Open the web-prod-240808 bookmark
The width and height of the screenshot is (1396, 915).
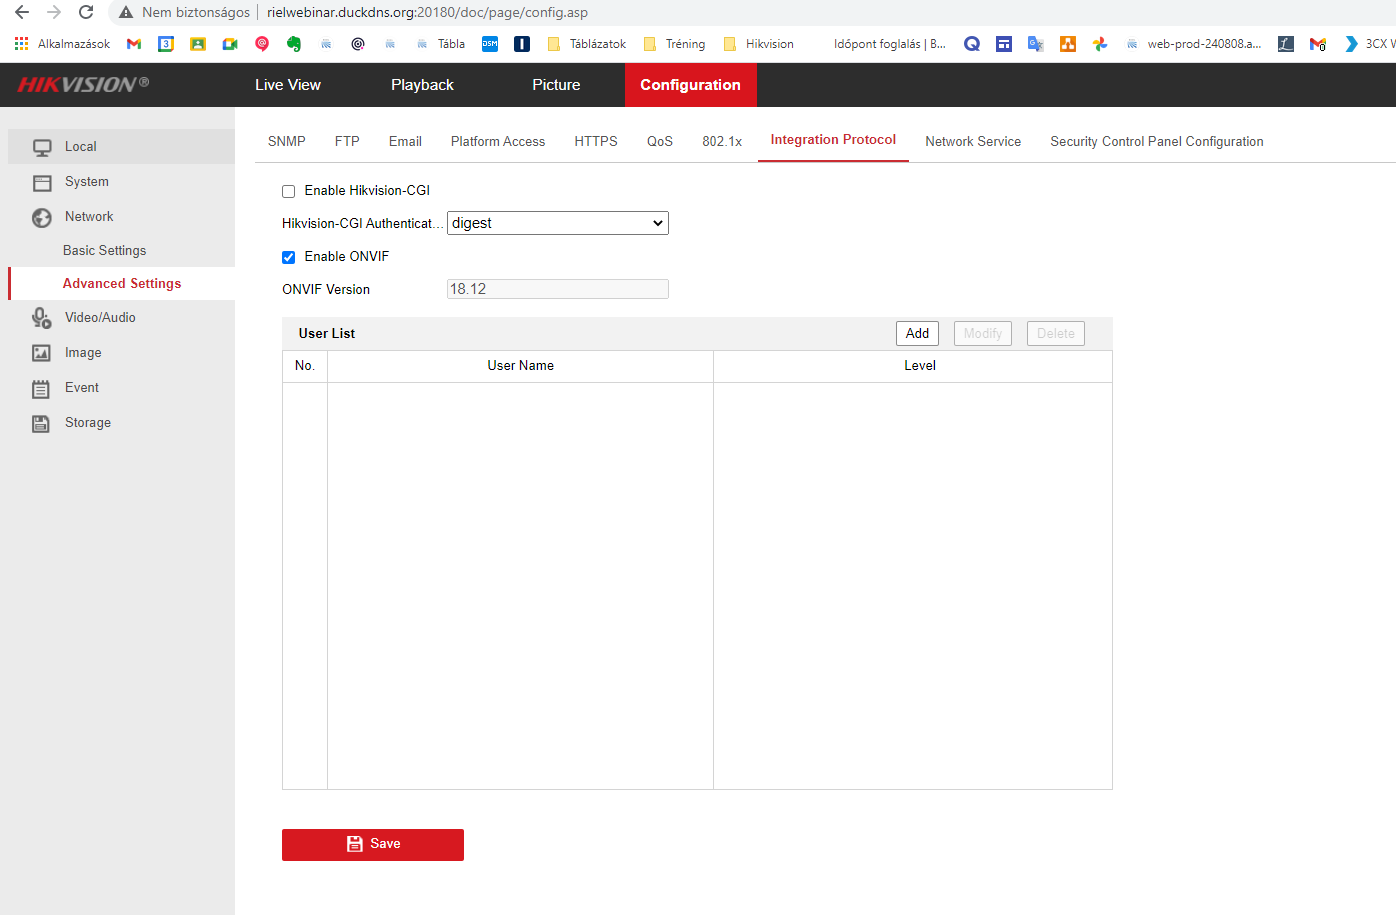click(x=1193, y=44)
